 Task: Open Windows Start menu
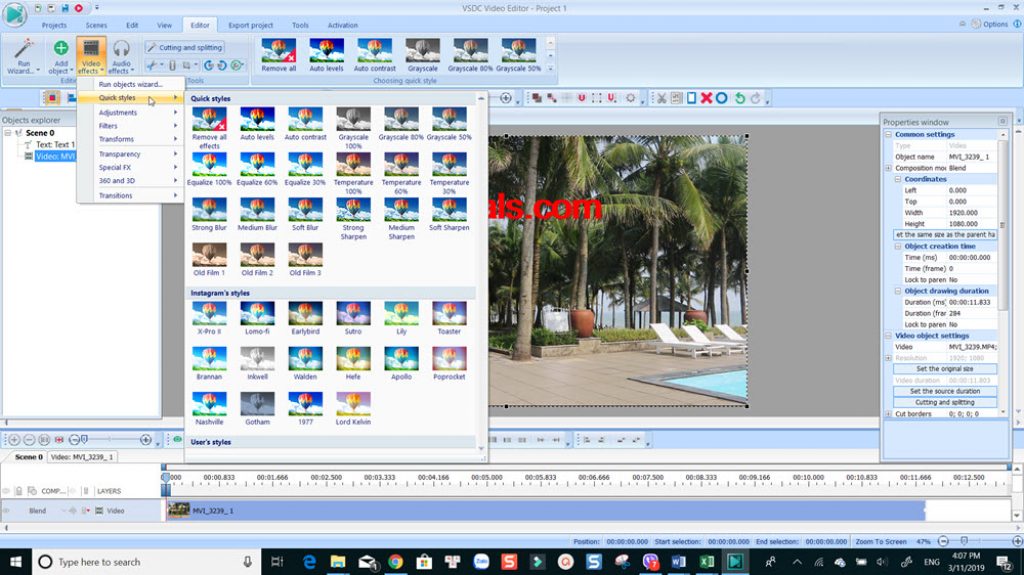[x=16, y=561]
